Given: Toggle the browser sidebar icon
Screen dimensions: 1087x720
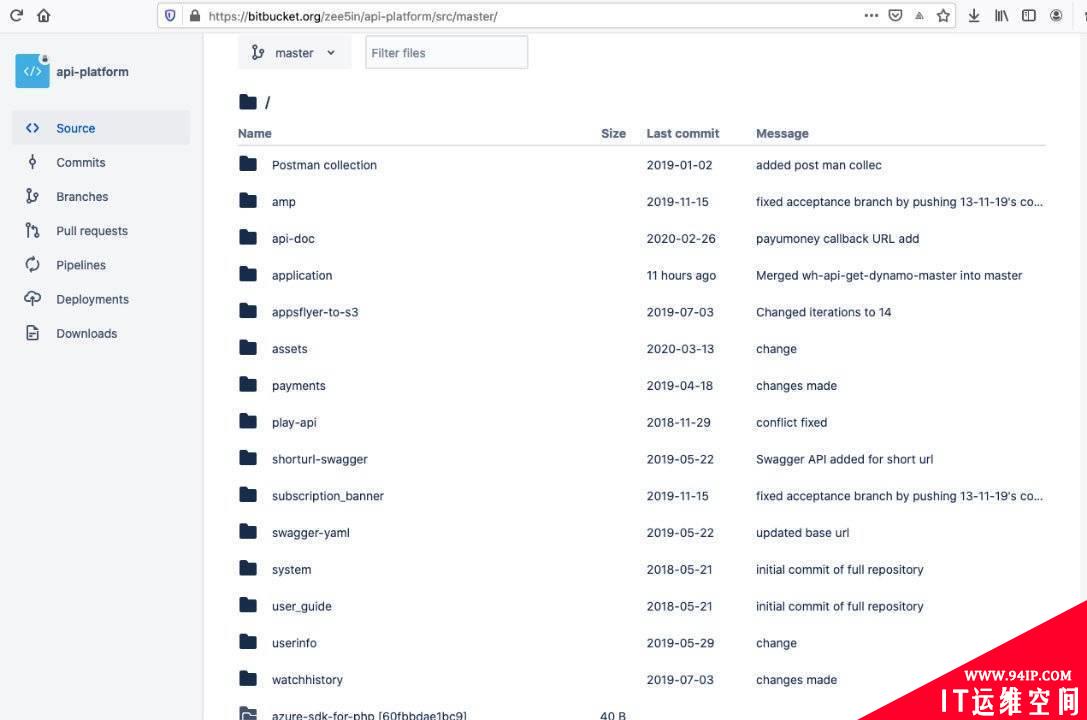Looking at the screenshot, I should click(1029, 15).
